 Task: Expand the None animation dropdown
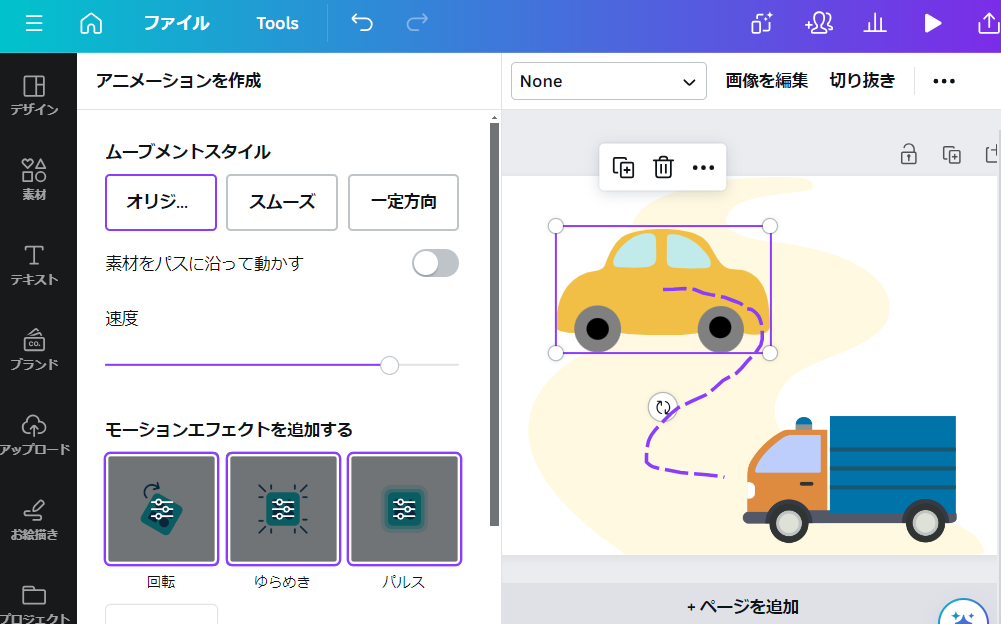pyautogui.click(x=608, y=81)
